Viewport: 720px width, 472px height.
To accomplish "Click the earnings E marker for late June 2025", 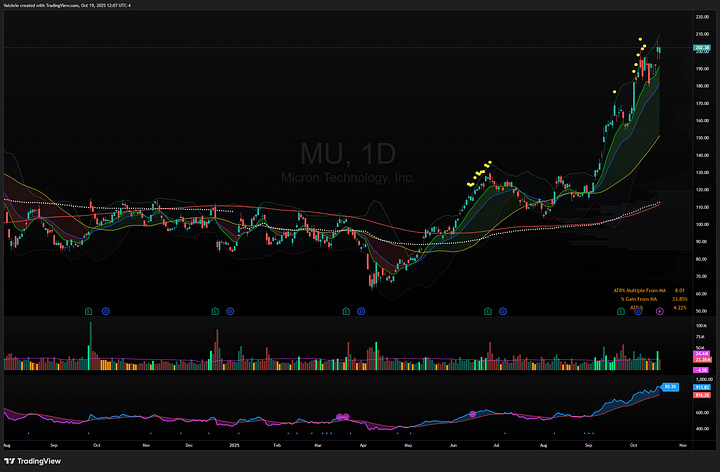I will point(488,311).
